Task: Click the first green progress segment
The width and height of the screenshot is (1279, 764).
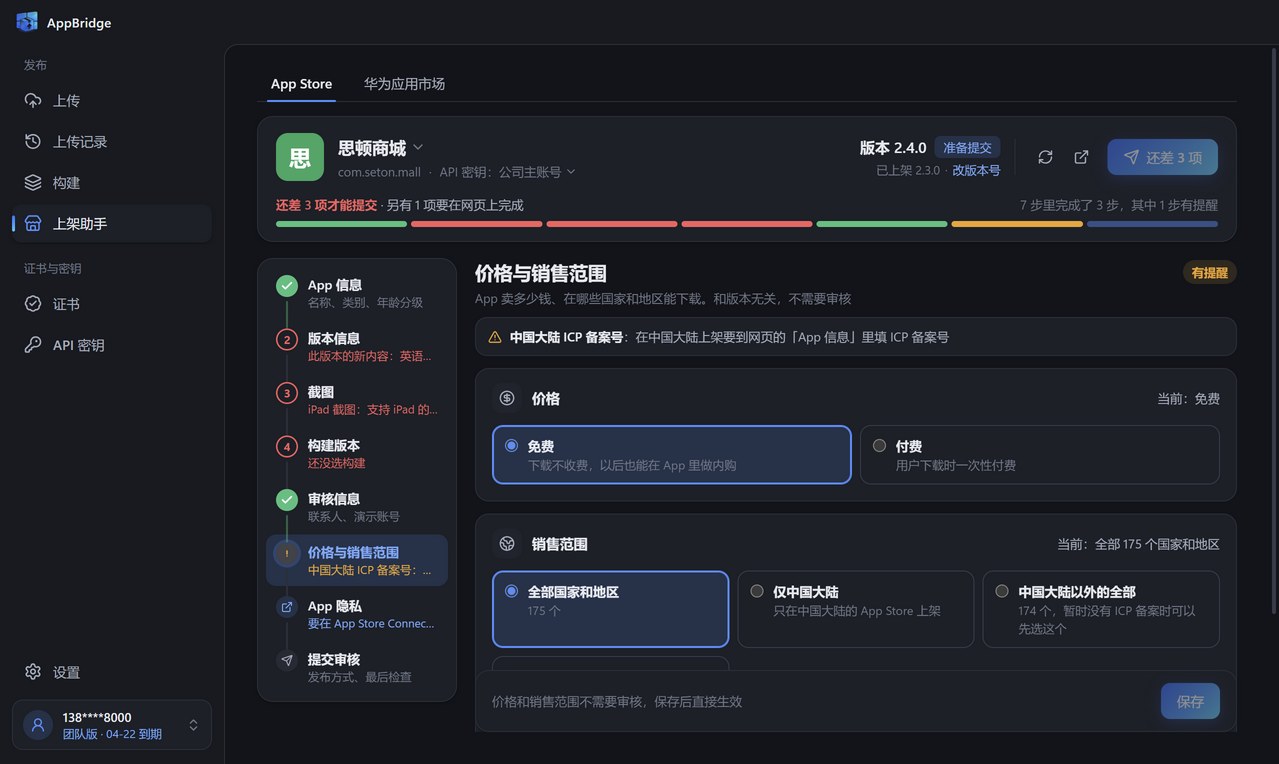Action: click(341, 224)
